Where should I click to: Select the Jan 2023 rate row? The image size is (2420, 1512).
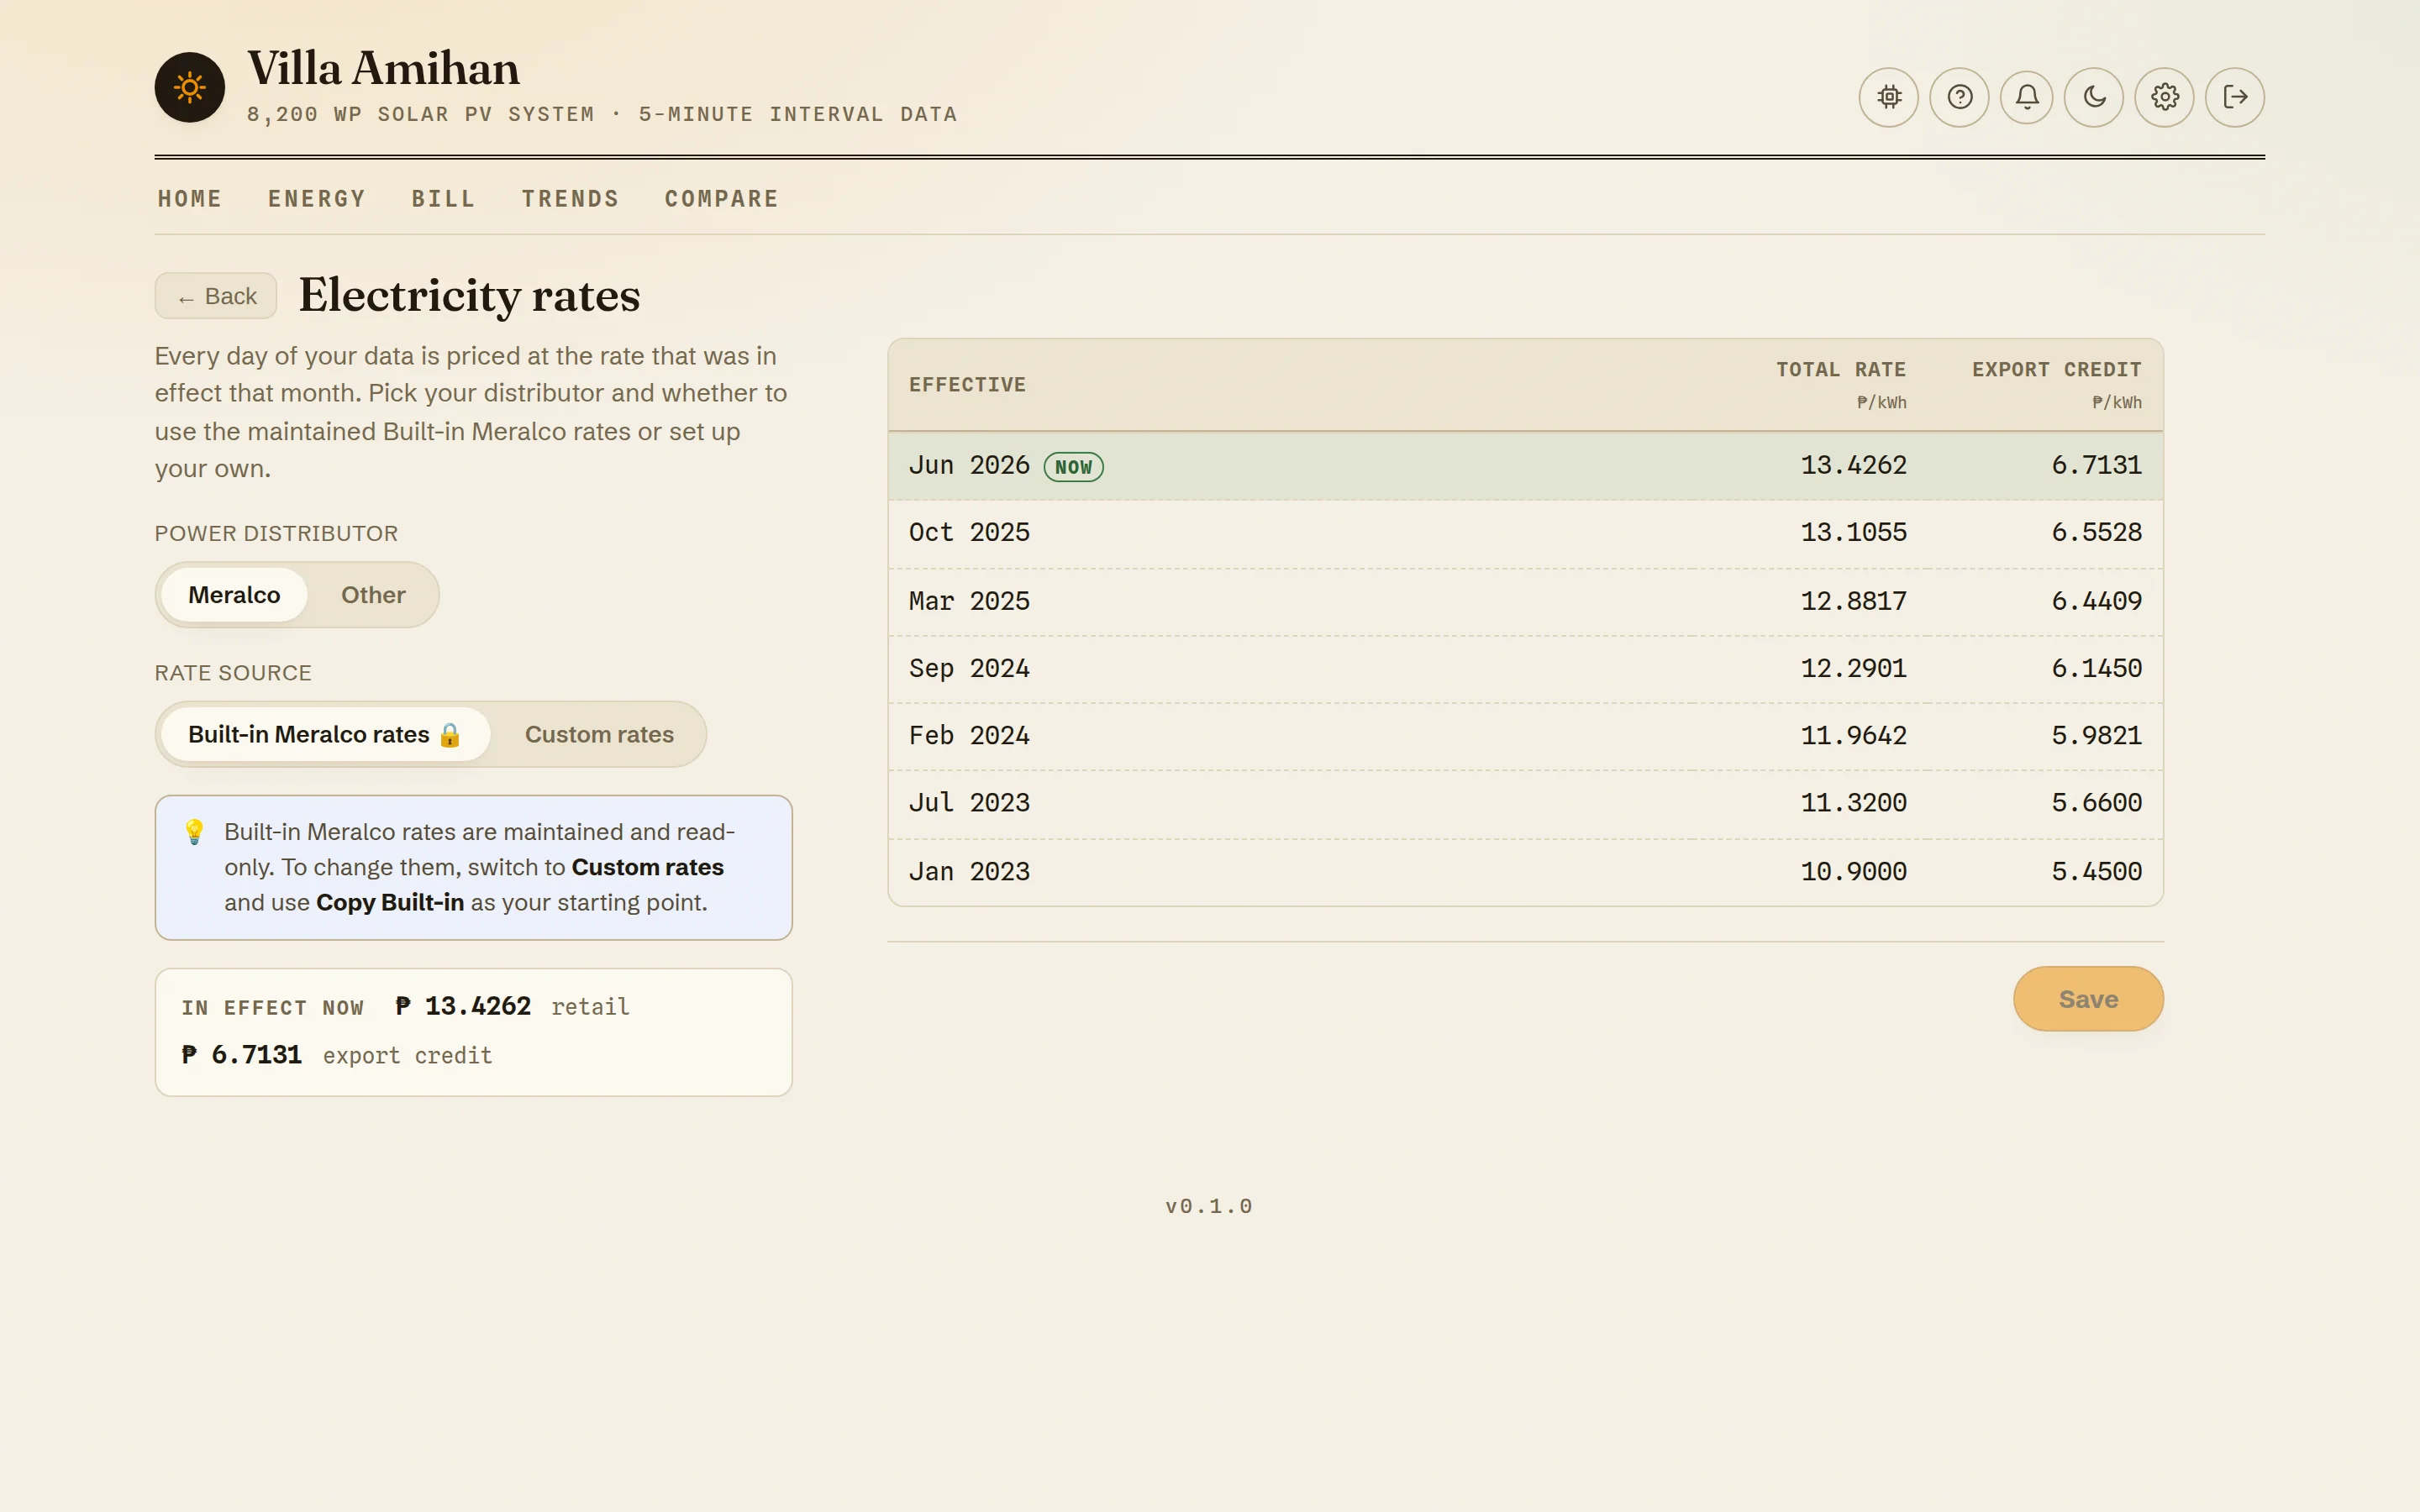coord(1525,872)
